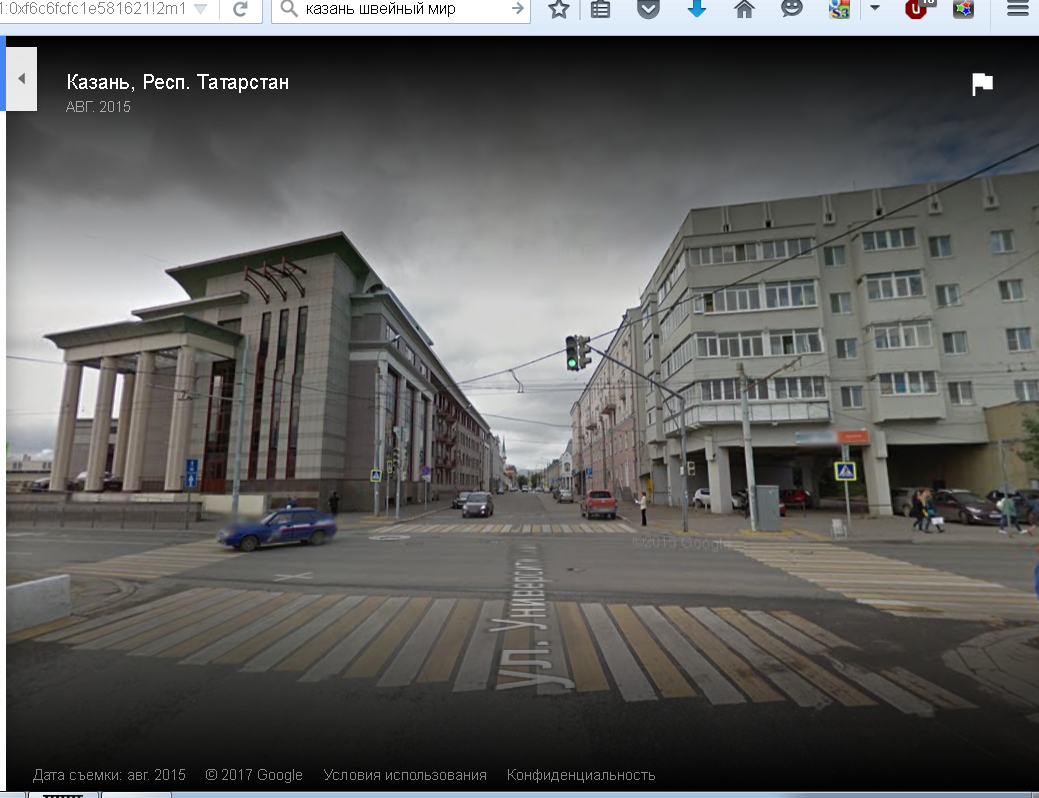Open the smiley chat icon
1039x798 pixels.
coord(792,9)
